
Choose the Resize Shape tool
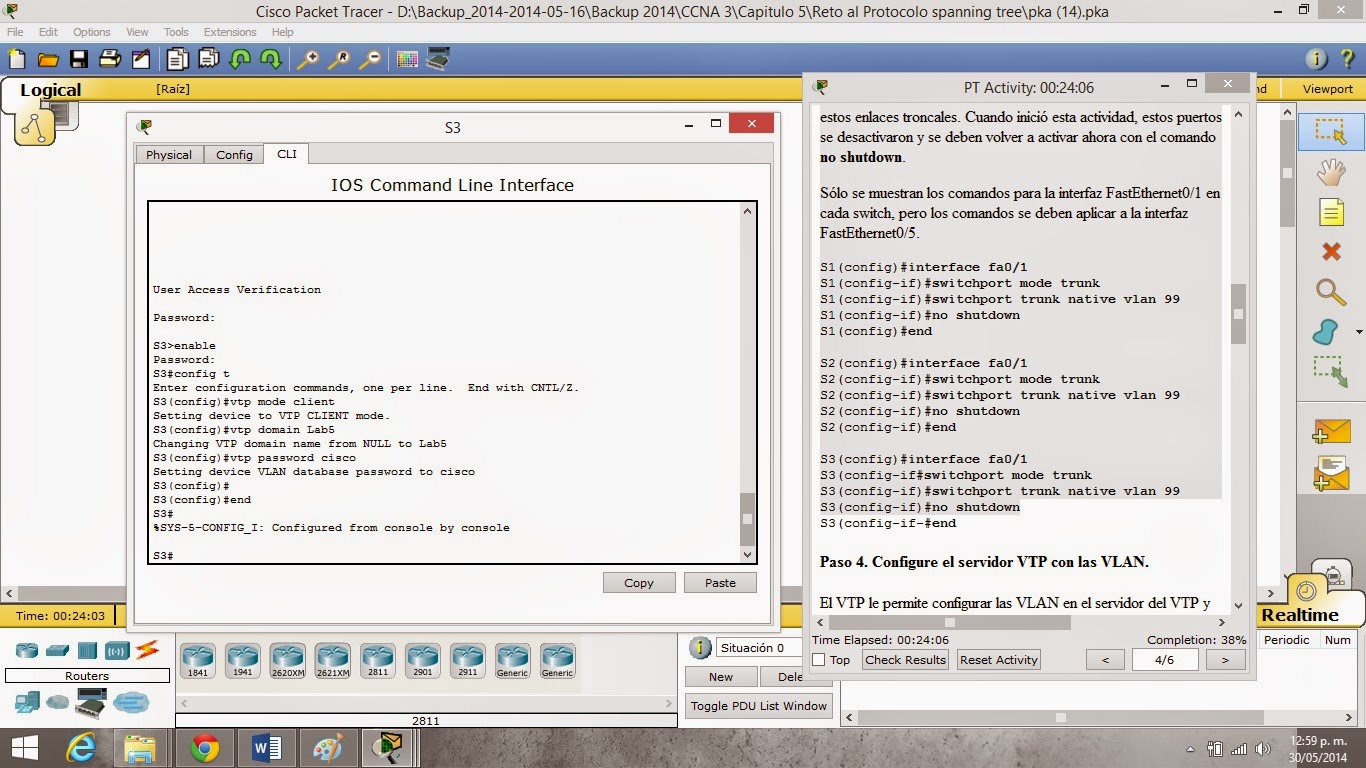coord(1331,371)
